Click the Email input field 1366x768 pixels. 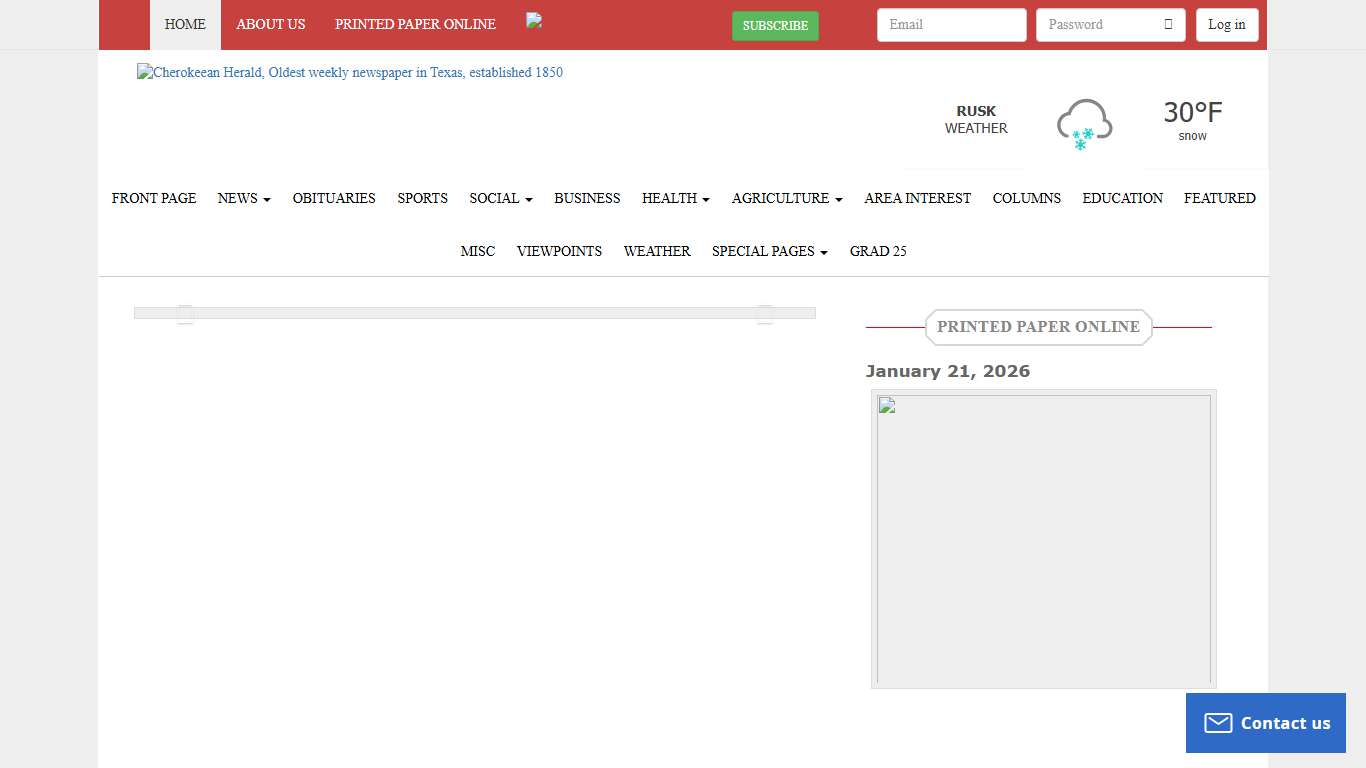(951, 24)
